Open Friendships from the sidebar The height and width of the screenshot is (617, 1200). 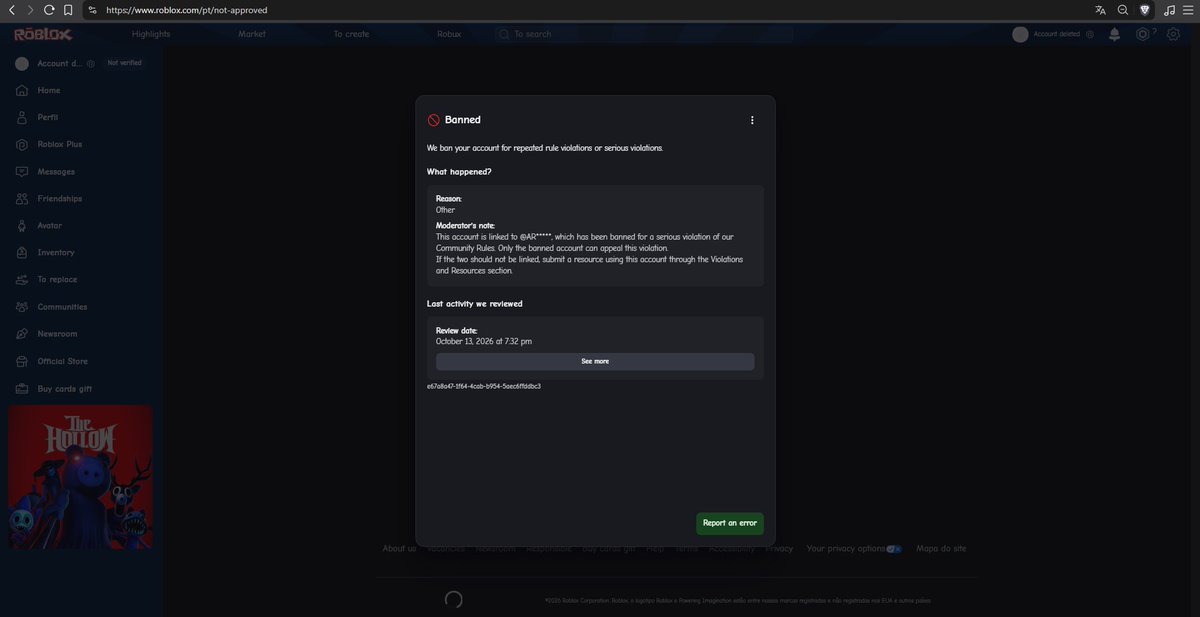click(x=60, y=199)
